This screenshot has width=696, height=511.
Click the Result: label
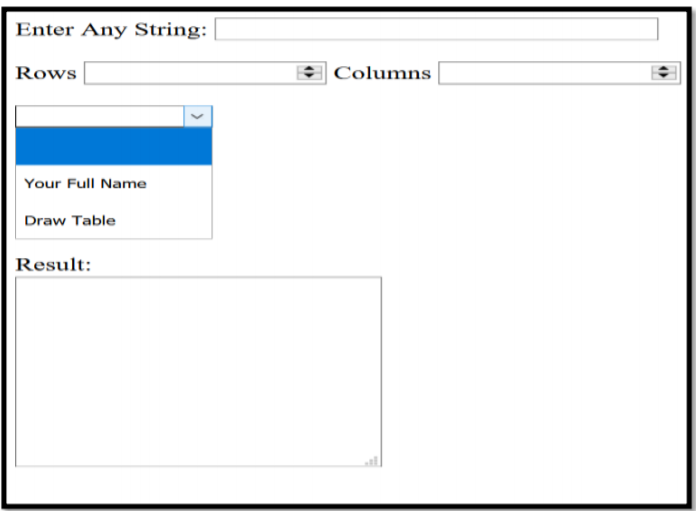pyautogui.click(x=53, y=265)
